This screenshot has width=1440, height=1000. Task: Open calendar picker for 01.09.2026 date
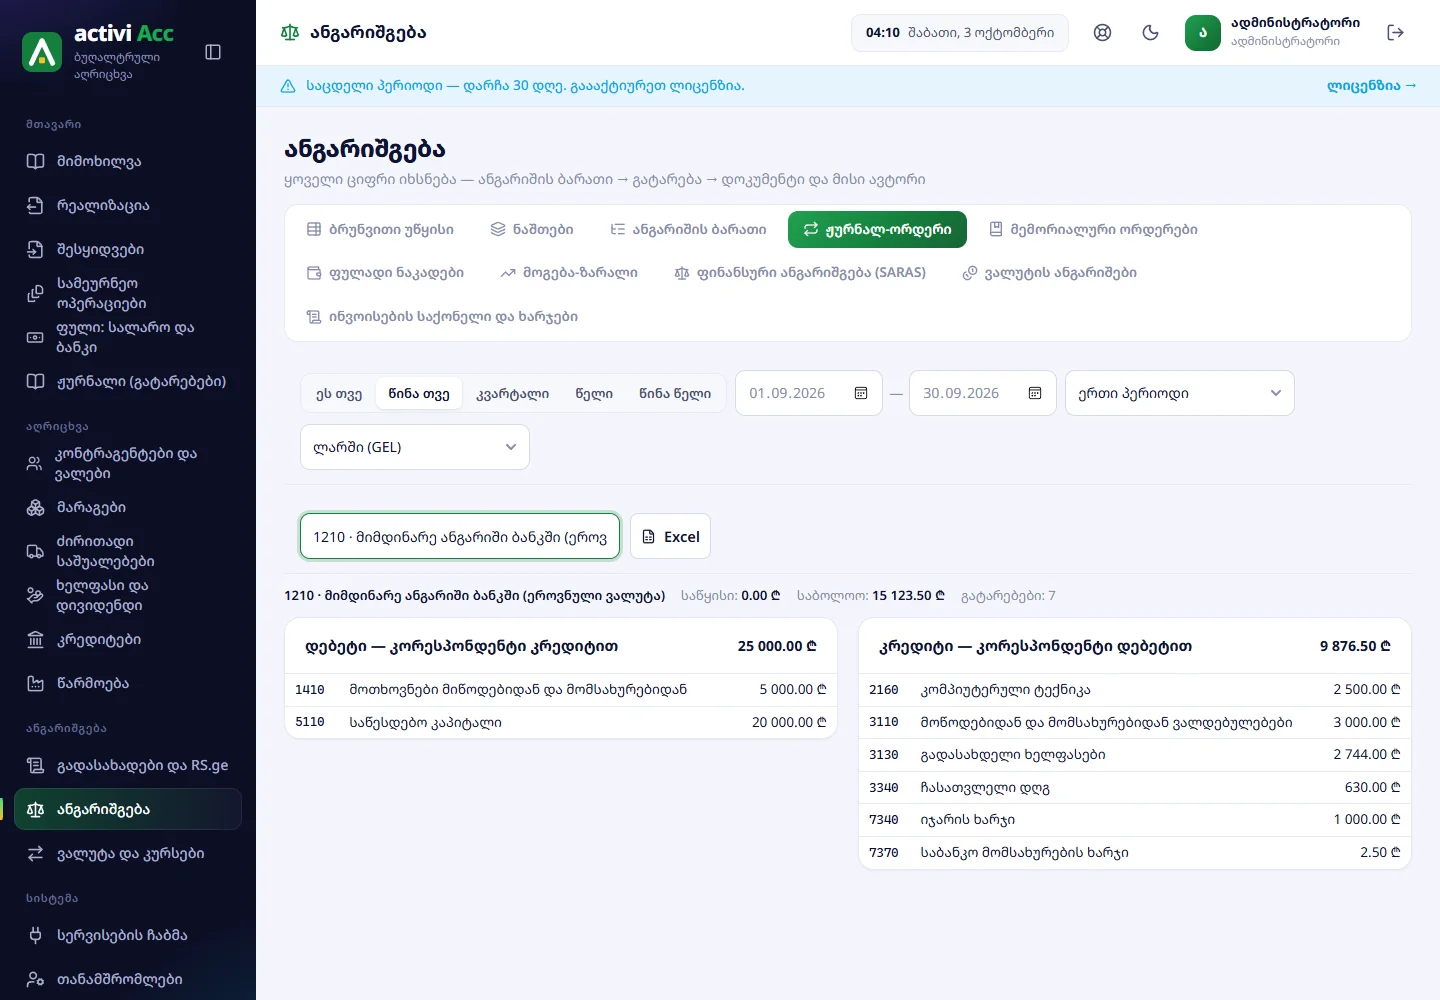tap(861, 393)
